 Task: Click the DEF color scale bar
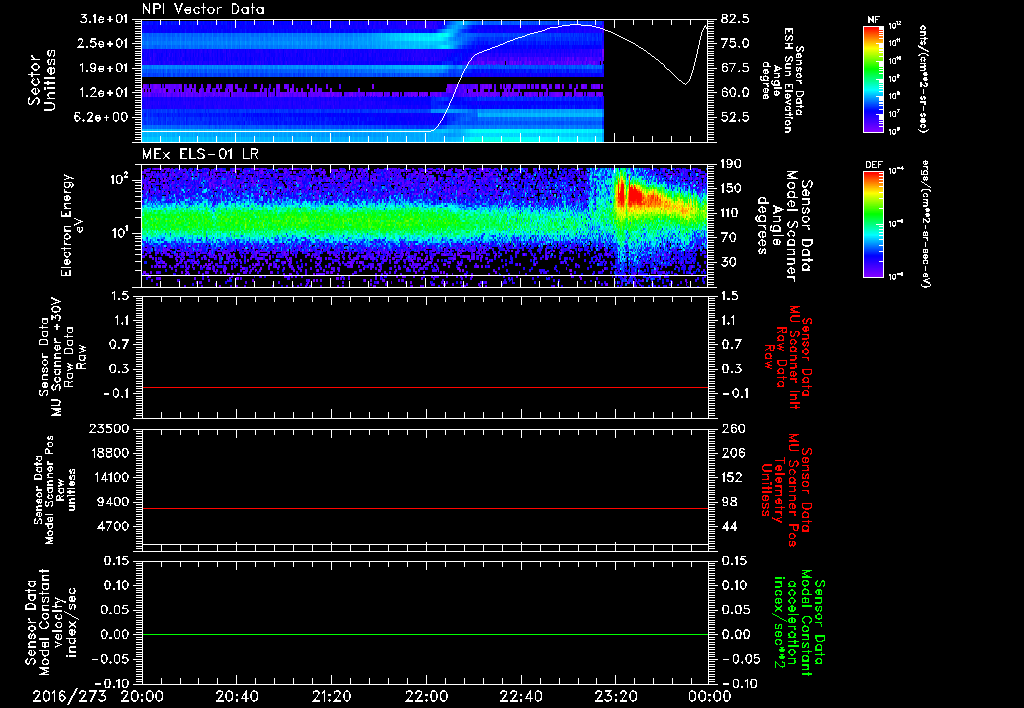874,224
